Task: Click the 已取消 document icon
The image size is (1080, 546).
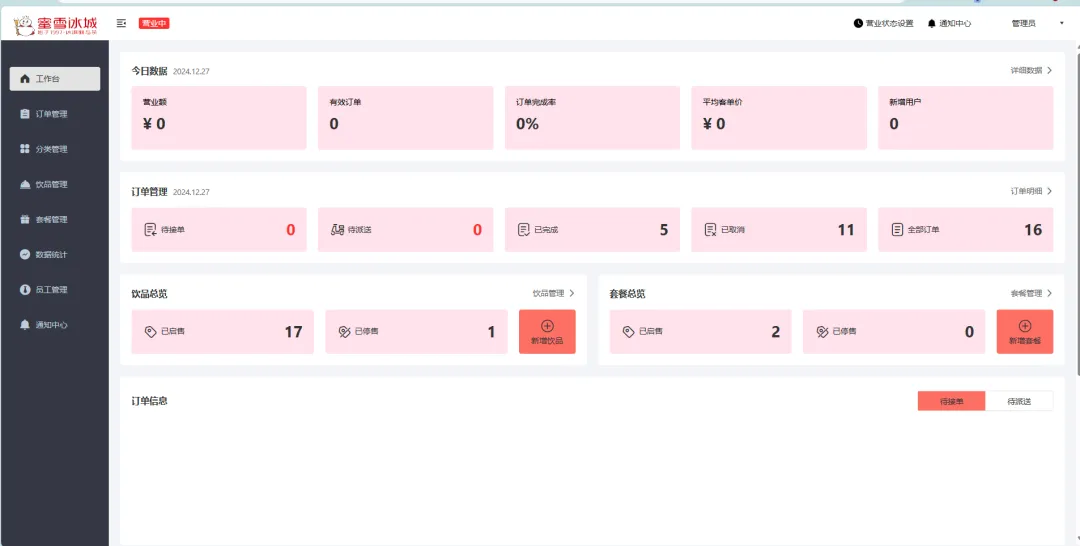Action: 710,230
